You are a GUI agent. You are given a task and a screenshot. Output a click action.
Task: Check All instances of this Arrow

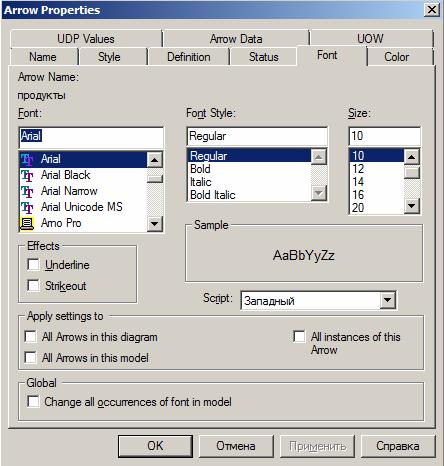click(299, 336)
